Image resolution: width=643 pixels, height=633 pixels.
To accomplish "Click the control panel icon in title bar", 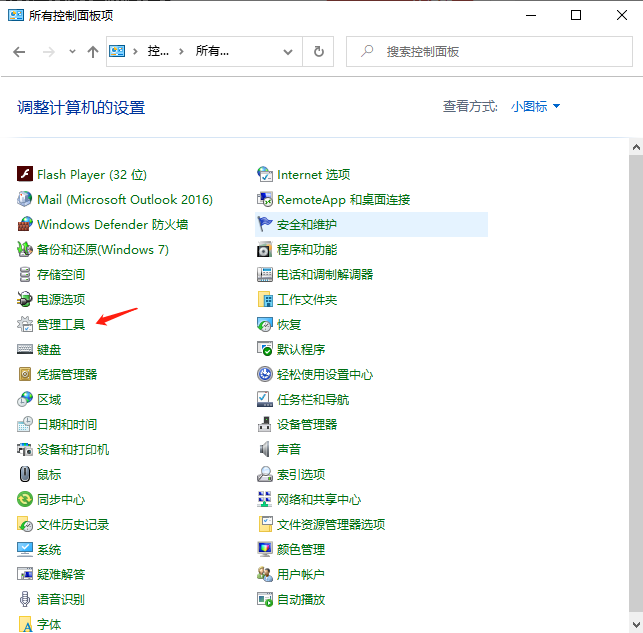I will 16,15.
